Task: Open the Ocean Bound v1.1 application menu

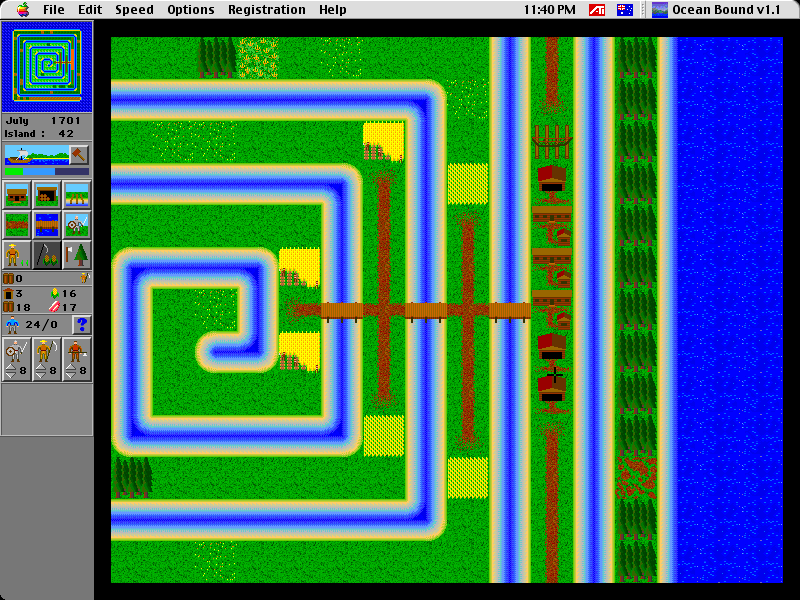Action: pyautogui.click(x=716, y=10)
